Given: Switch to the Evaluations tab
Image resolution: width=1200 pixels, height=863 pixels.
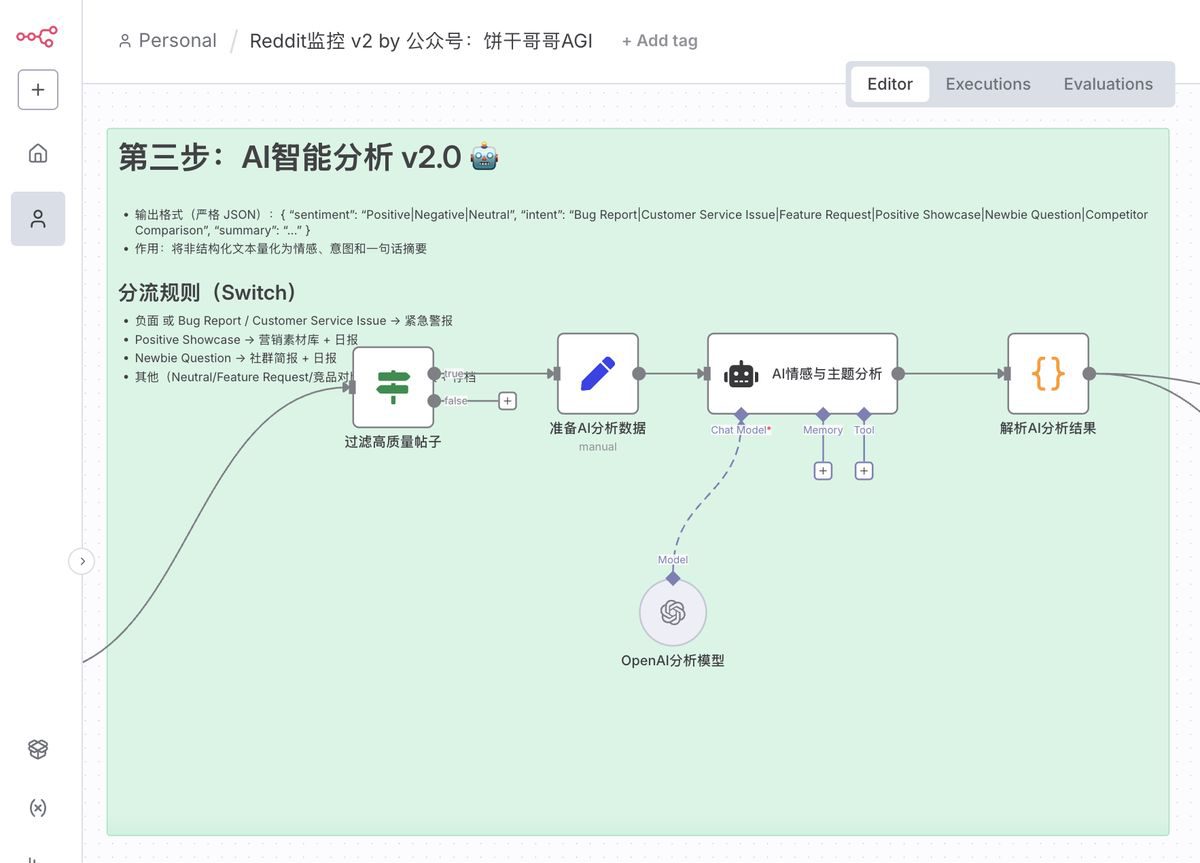Looking at the screenshot, I should 1108,84.
